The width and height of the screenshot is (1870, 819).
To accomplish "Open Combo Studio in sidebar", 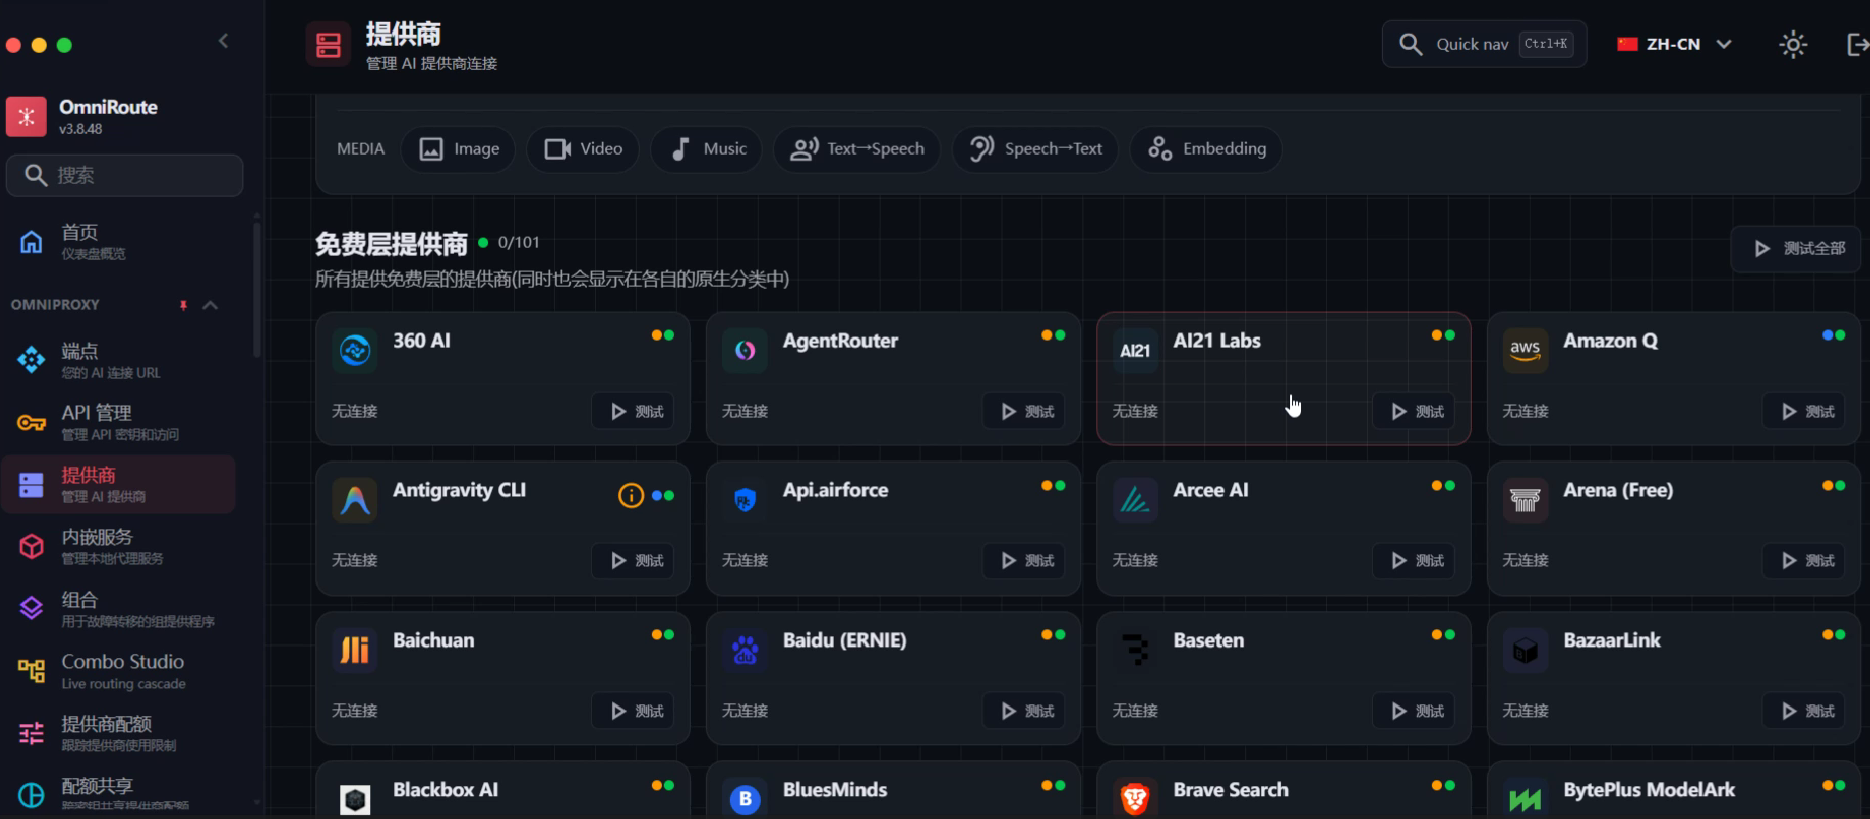I will 118,671.
